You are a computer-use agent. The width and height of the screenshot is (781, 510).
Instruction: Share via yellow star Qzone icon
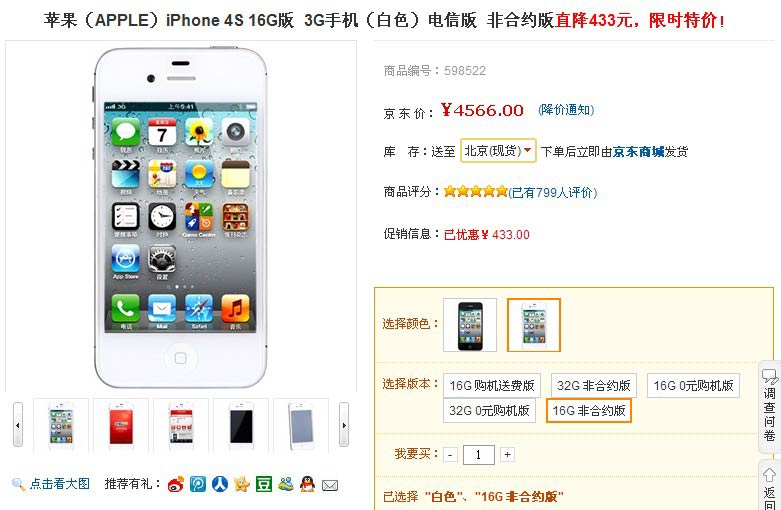242,484
